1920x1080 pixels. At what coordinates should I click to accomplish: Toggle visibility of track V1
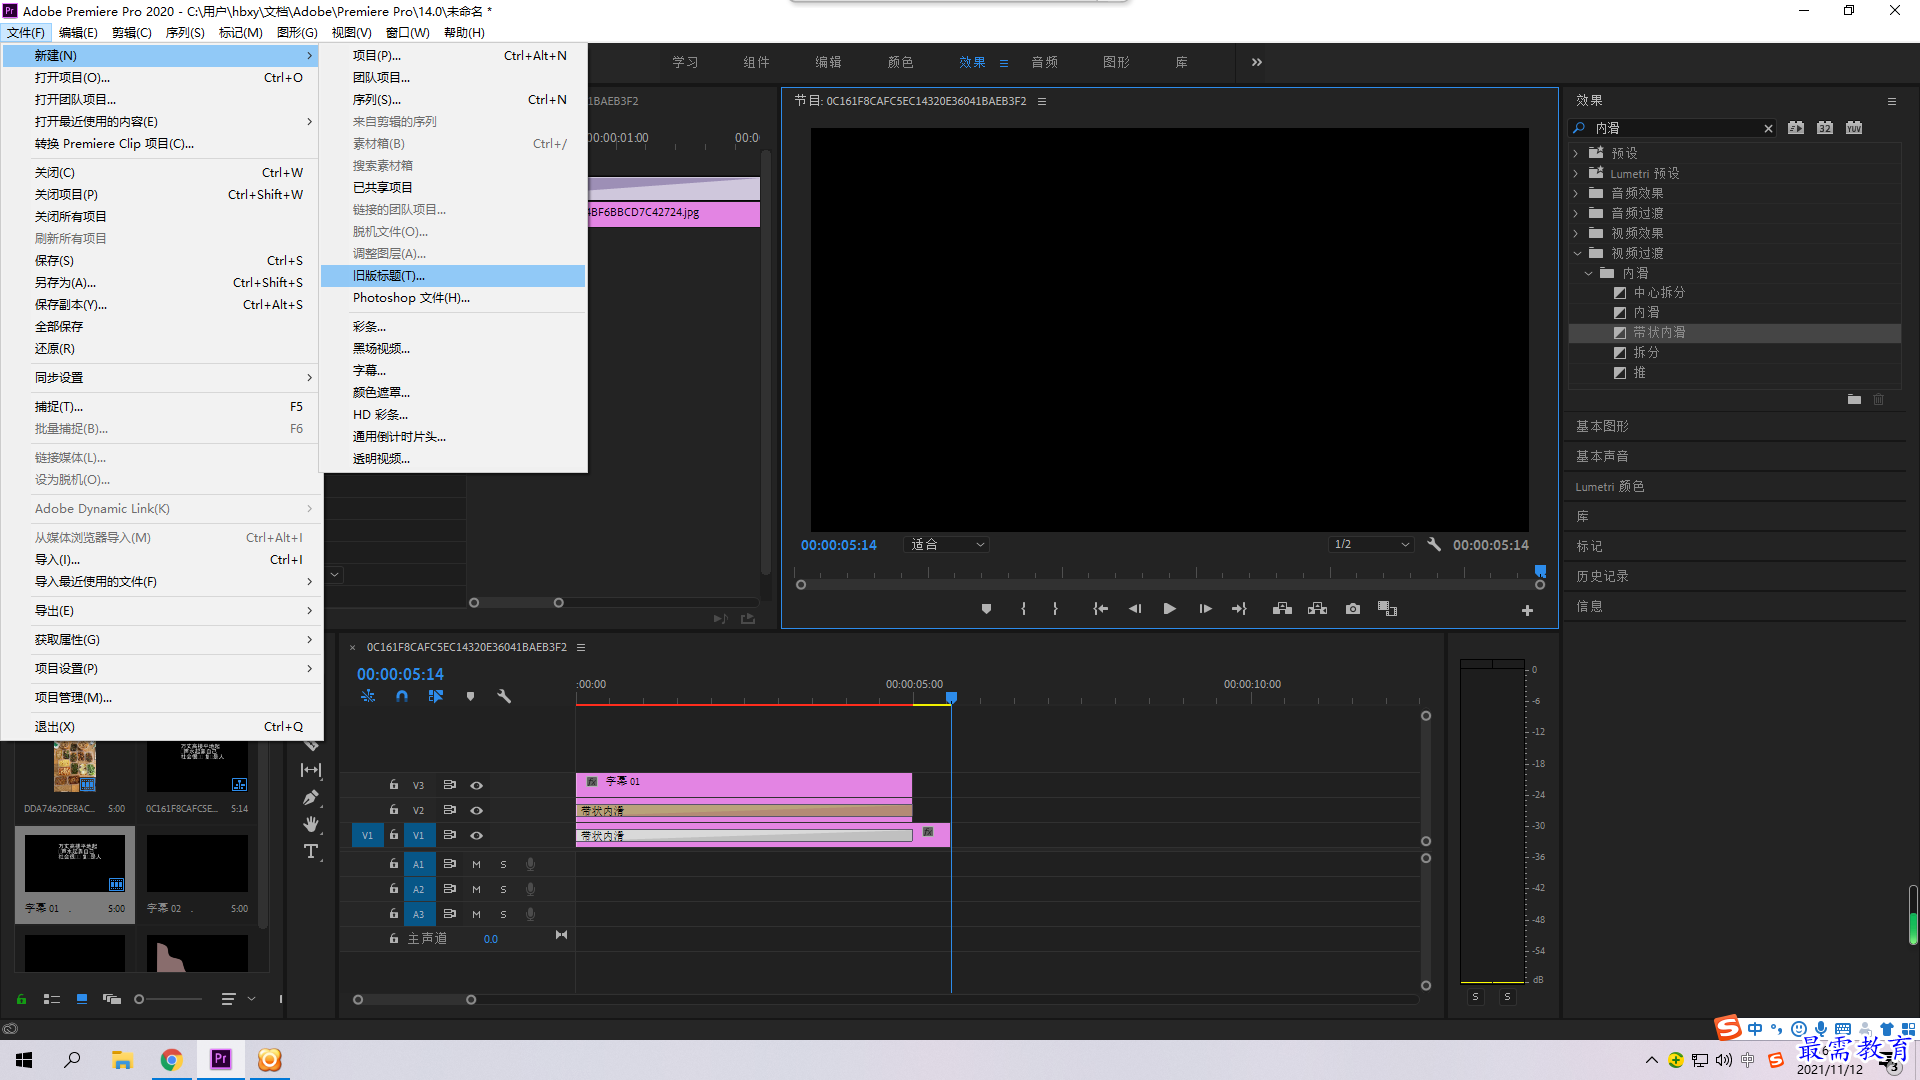(477, 836)
